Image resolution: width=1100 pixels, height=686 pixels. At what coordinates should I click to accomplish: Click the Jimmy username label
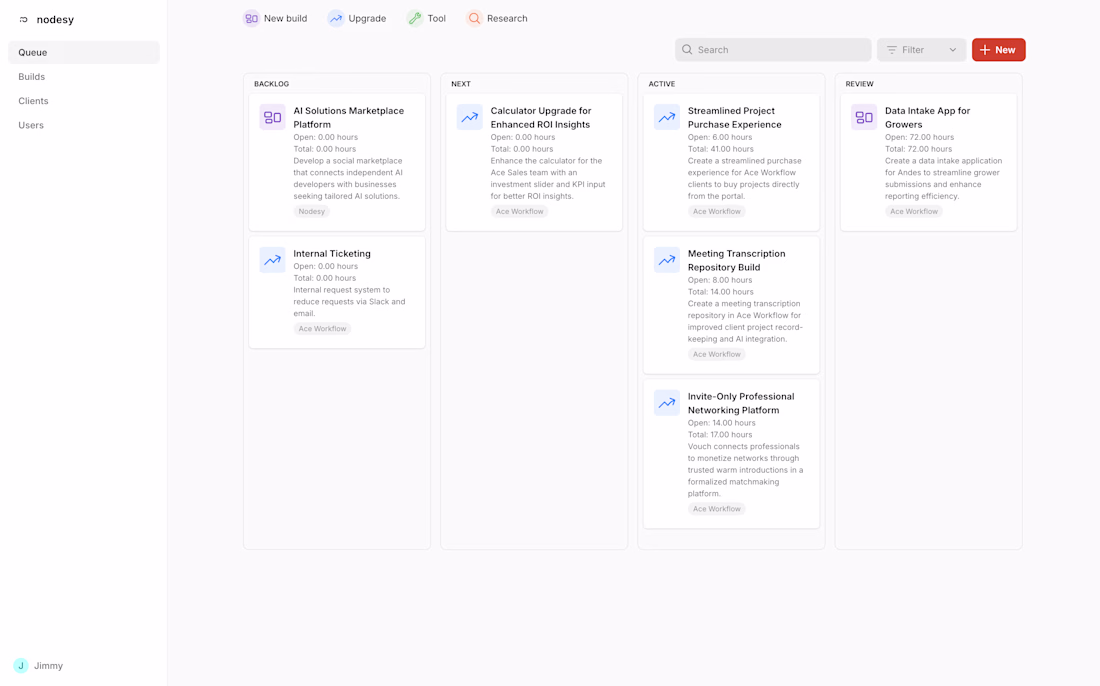(x=48, y=666)
